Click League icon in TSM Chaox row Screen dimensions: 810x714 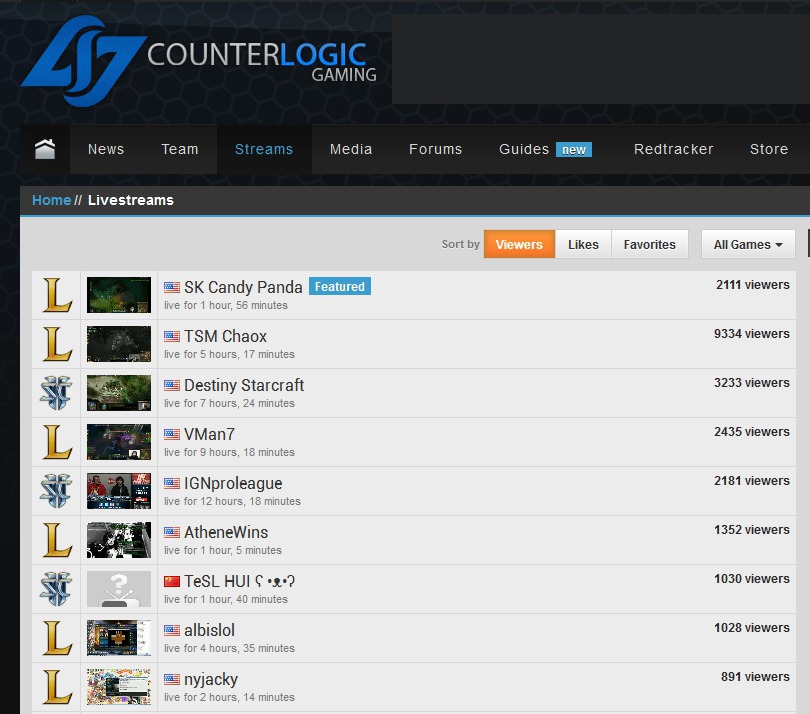point(56,344)
